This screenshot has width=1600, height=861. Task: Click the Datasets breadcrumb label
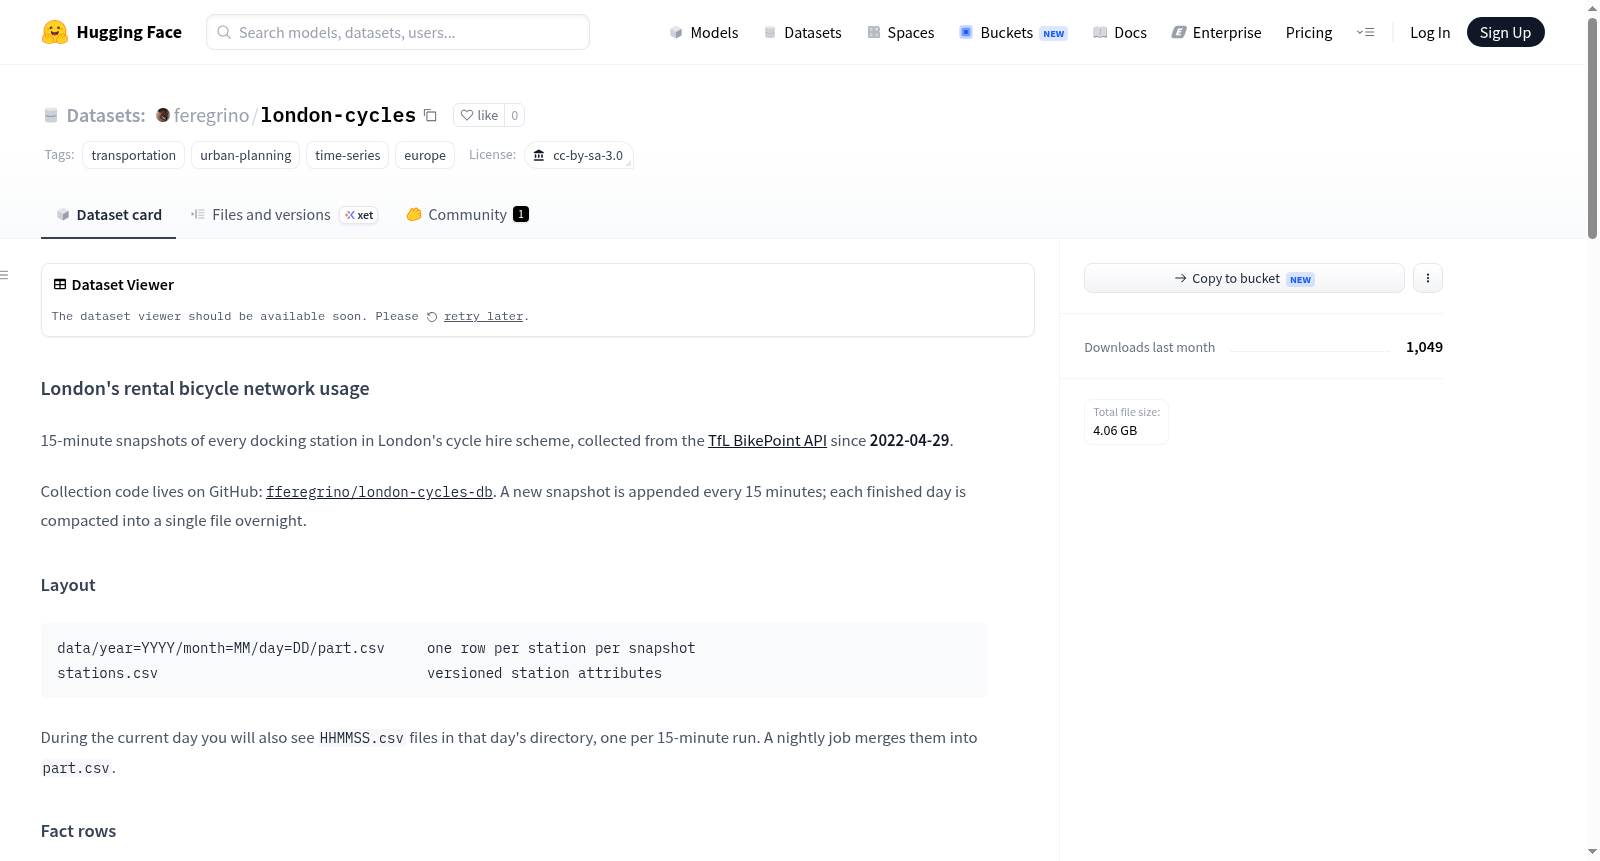[x=106, y=115]
